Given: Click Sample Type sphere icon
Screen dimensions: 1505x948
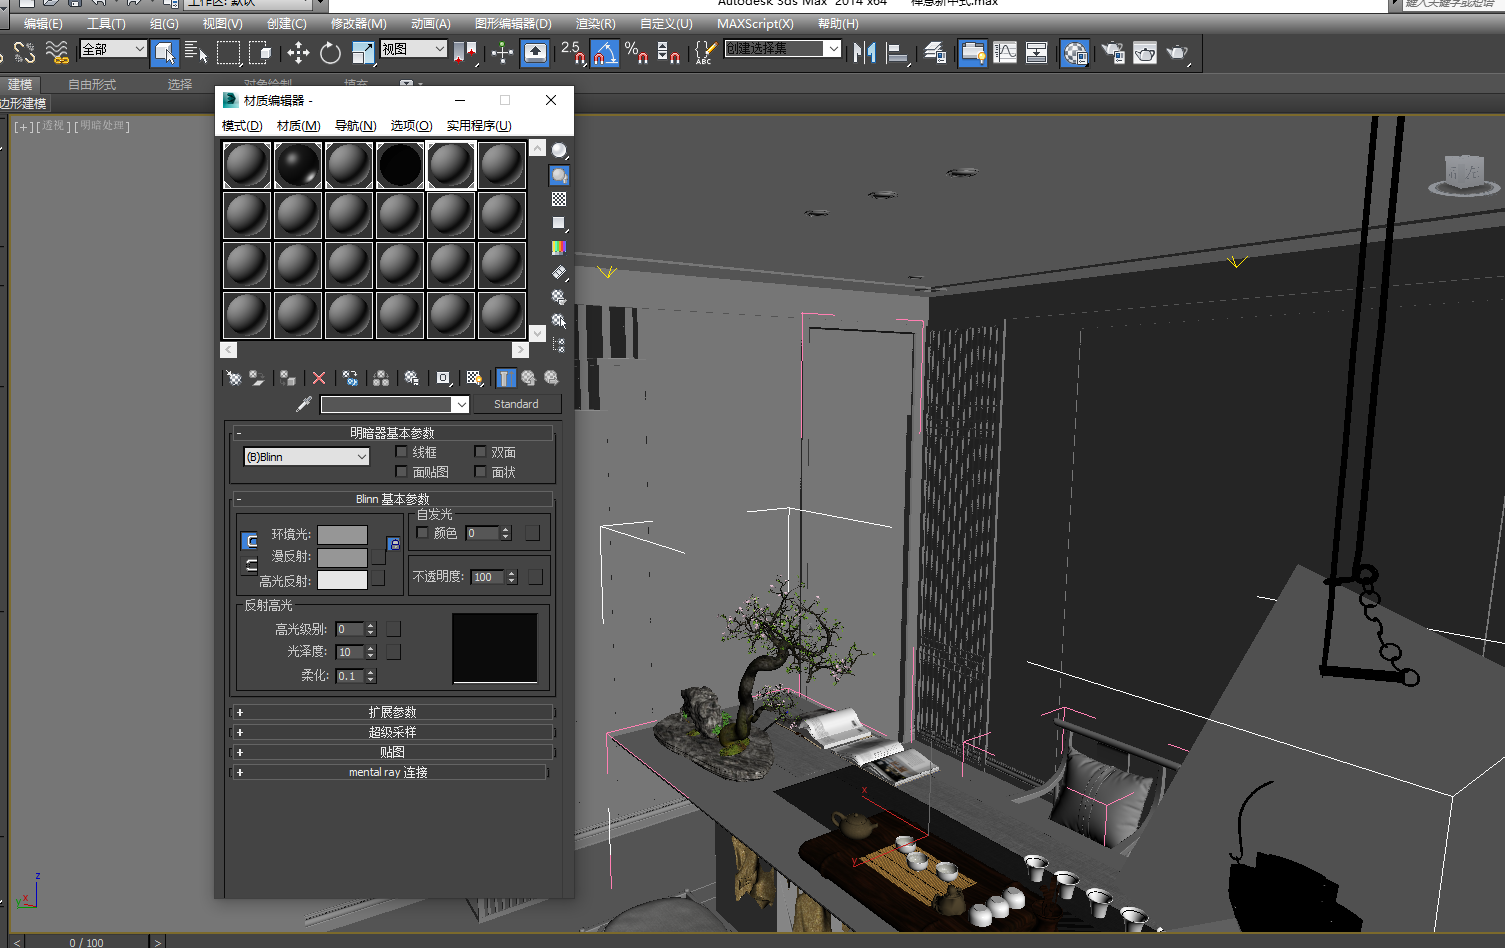Looking at the screenshot, I should (559, 151).
